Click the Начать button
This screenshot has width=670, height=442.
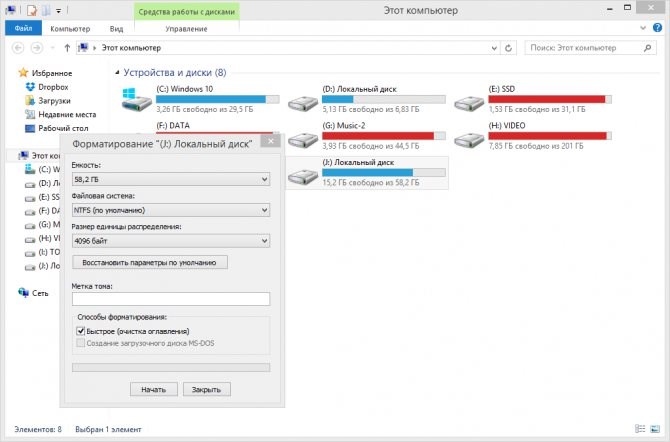tap(154, 389)
